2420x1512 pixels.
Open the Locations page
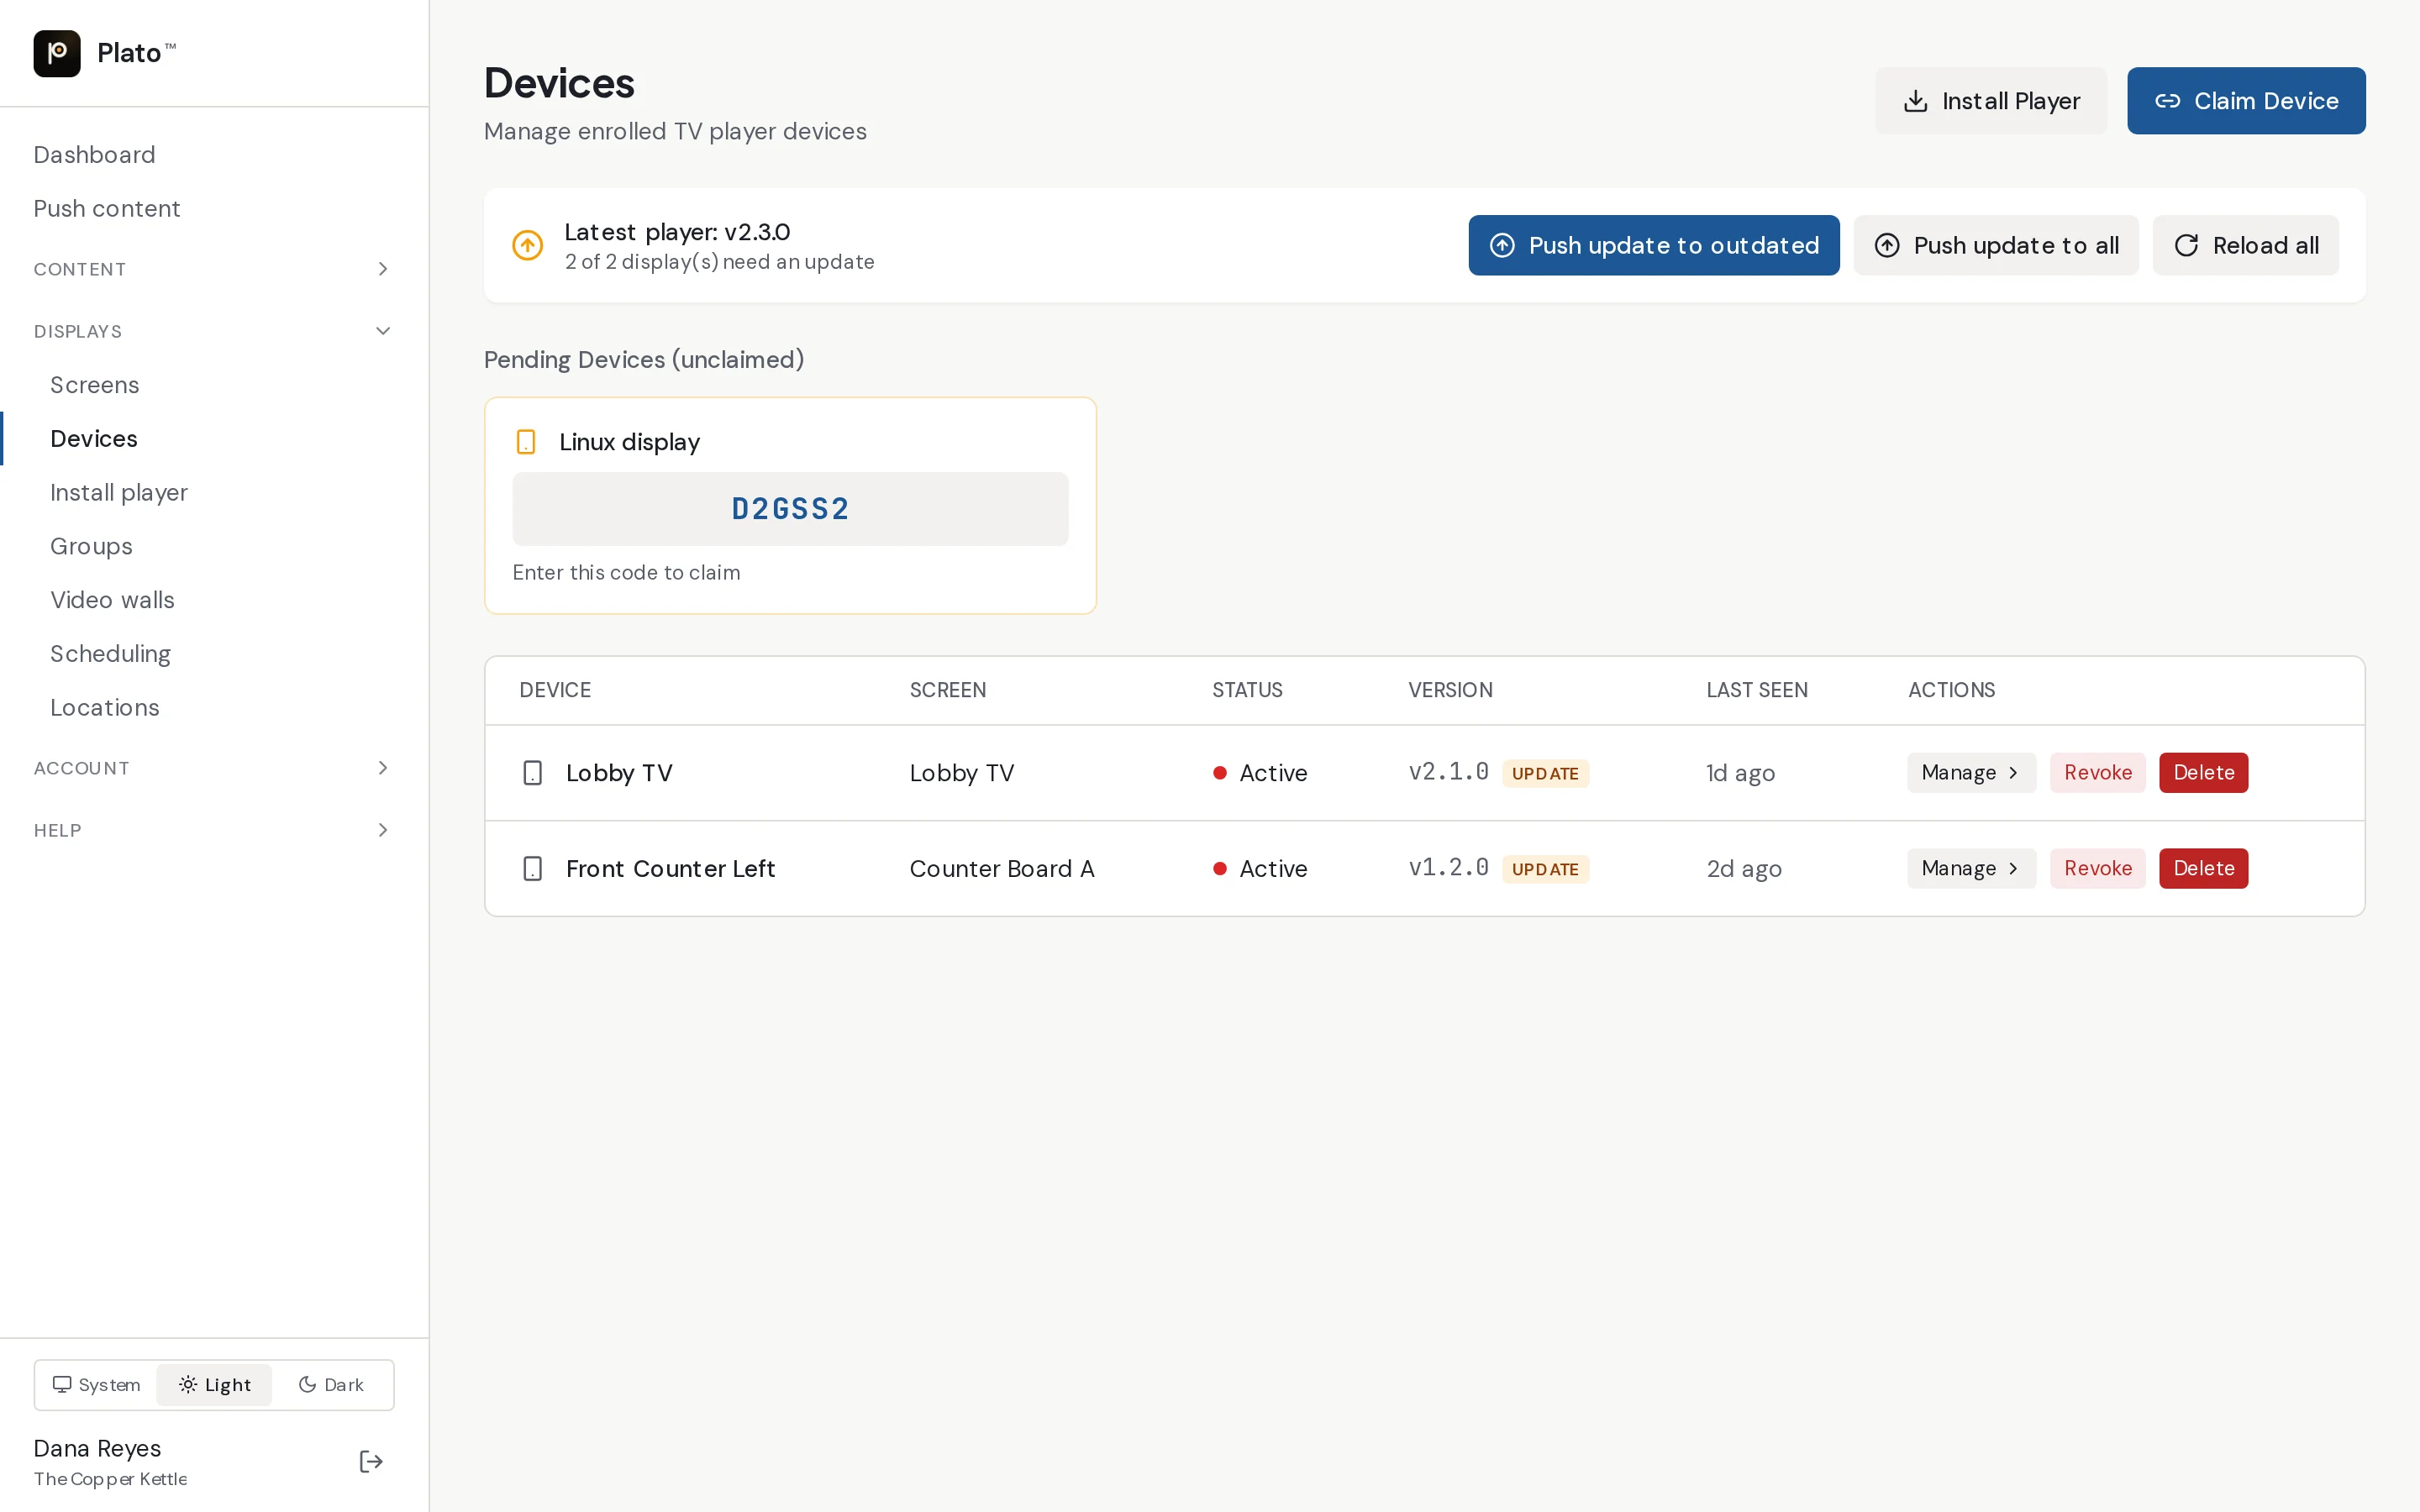coord(214,708)
